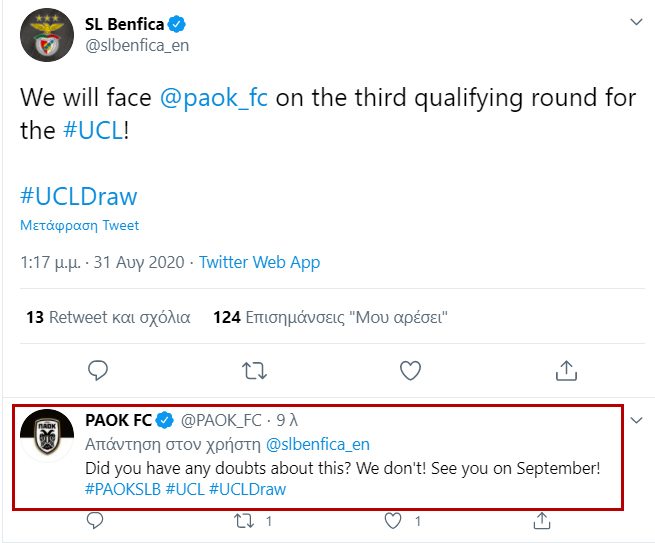Reply to the SL Benfica tweet
The image size is (655, 543).
click(98, 370)
